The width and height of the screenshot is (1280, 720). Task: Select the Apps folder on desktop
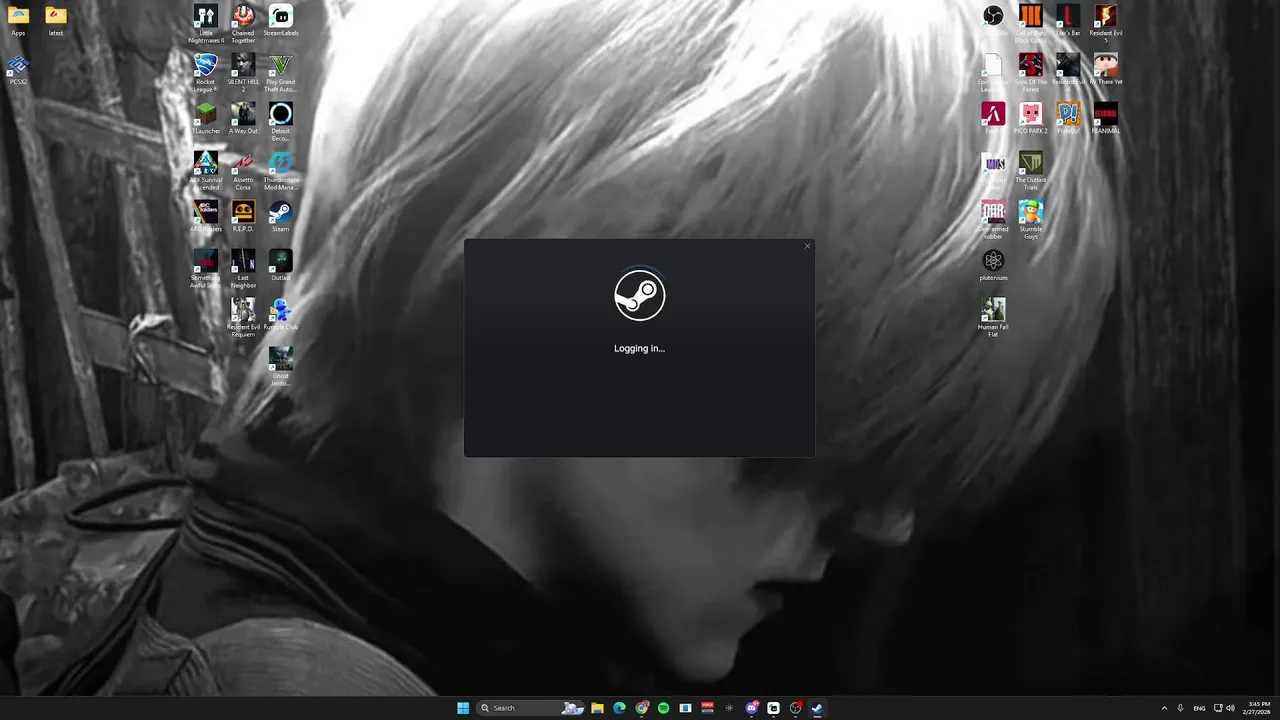18,21
